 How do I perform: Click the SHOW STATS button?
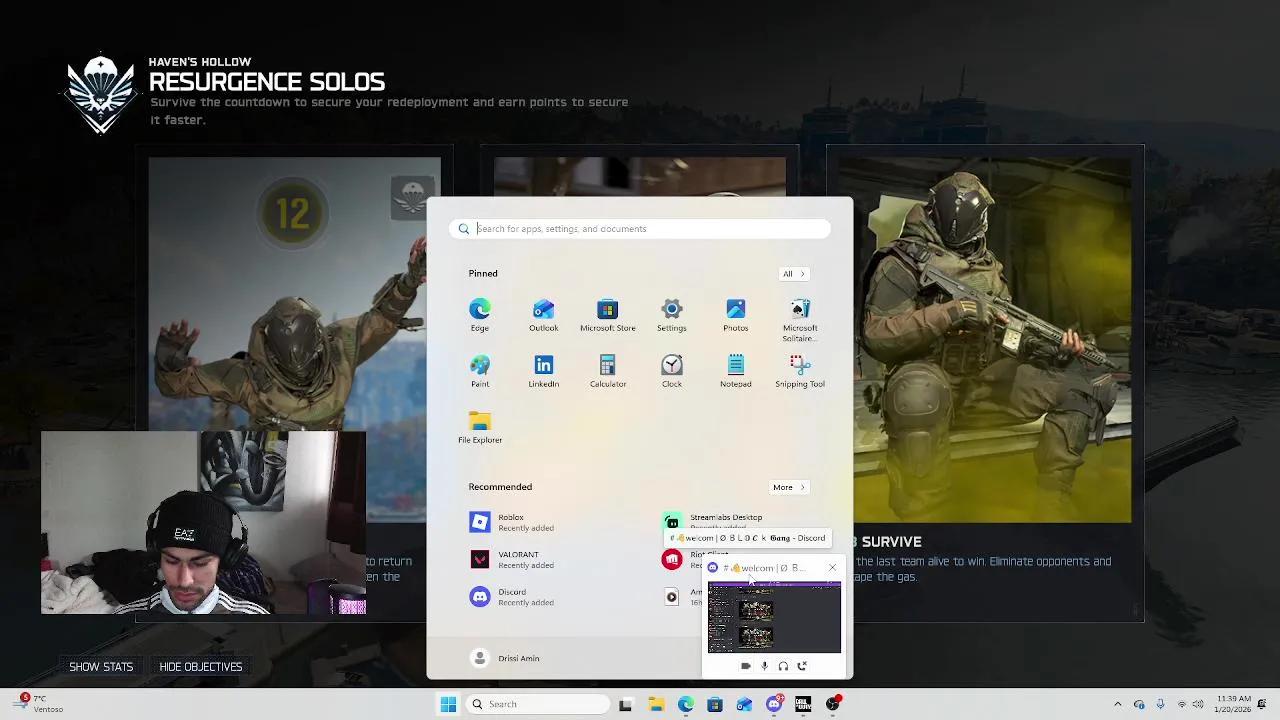[101, 666]
